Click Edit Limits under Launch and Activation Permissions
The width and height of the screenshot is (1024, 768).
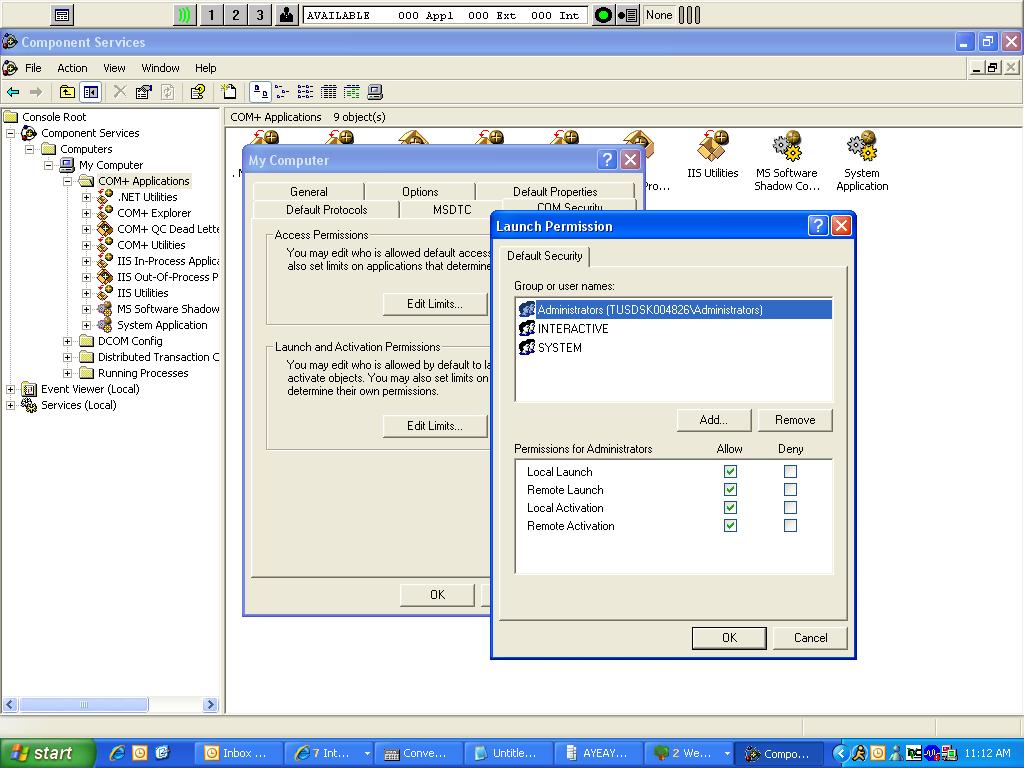tap(435, 426)
